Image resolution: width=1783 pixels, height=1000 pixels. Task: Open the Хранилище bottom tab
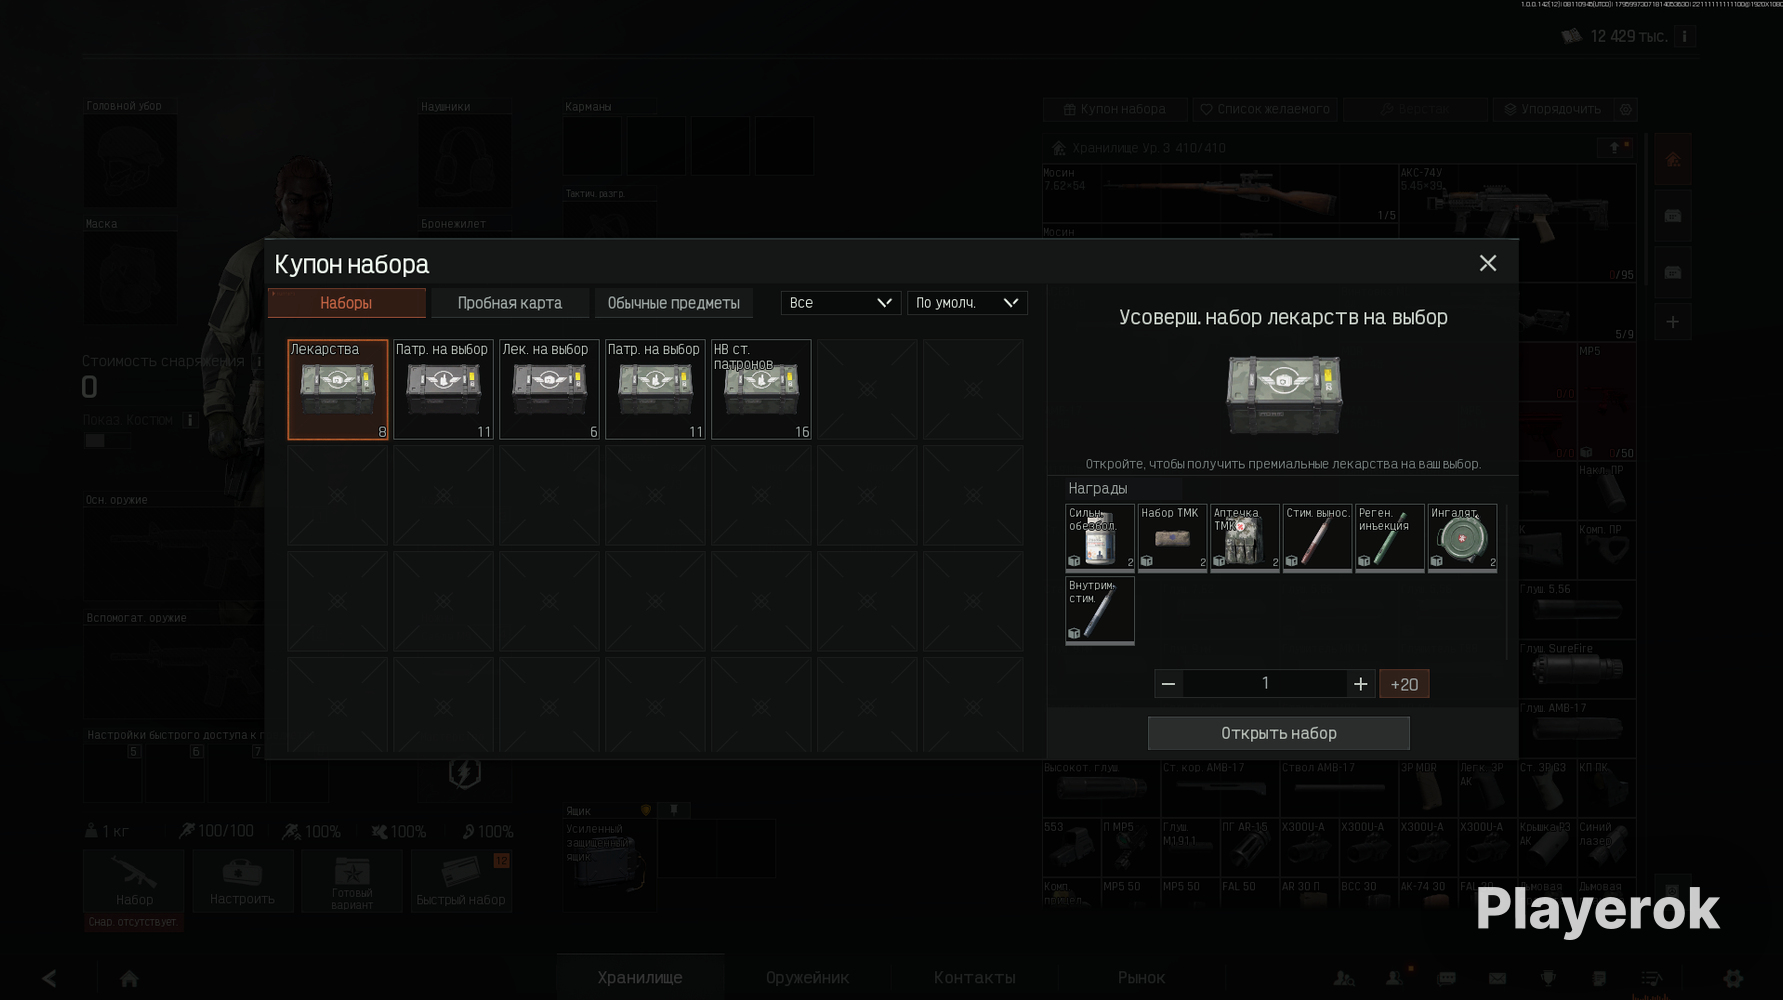tap(640, 978)
